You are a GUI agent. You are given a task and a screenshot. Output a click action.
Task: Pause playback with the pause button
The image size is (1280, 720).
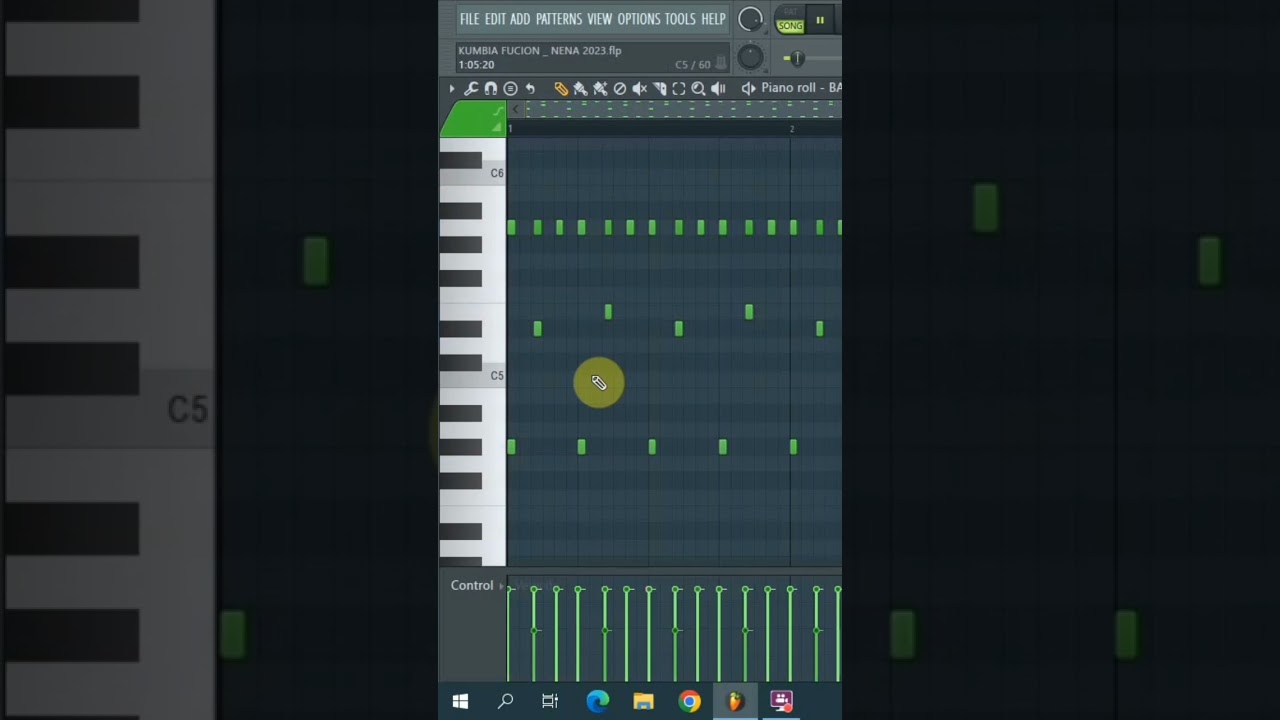pos(820,19)
